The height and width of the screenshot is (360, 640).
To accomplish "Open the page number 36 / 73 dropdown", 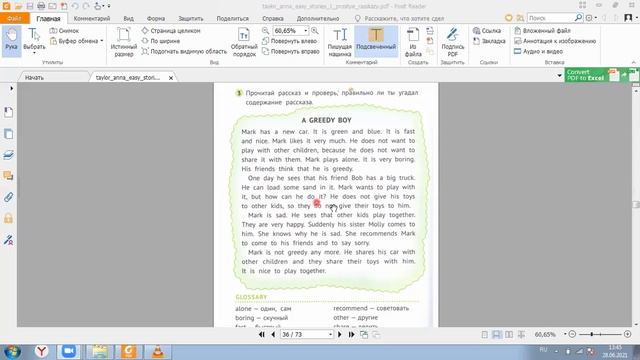I will 330,334.
